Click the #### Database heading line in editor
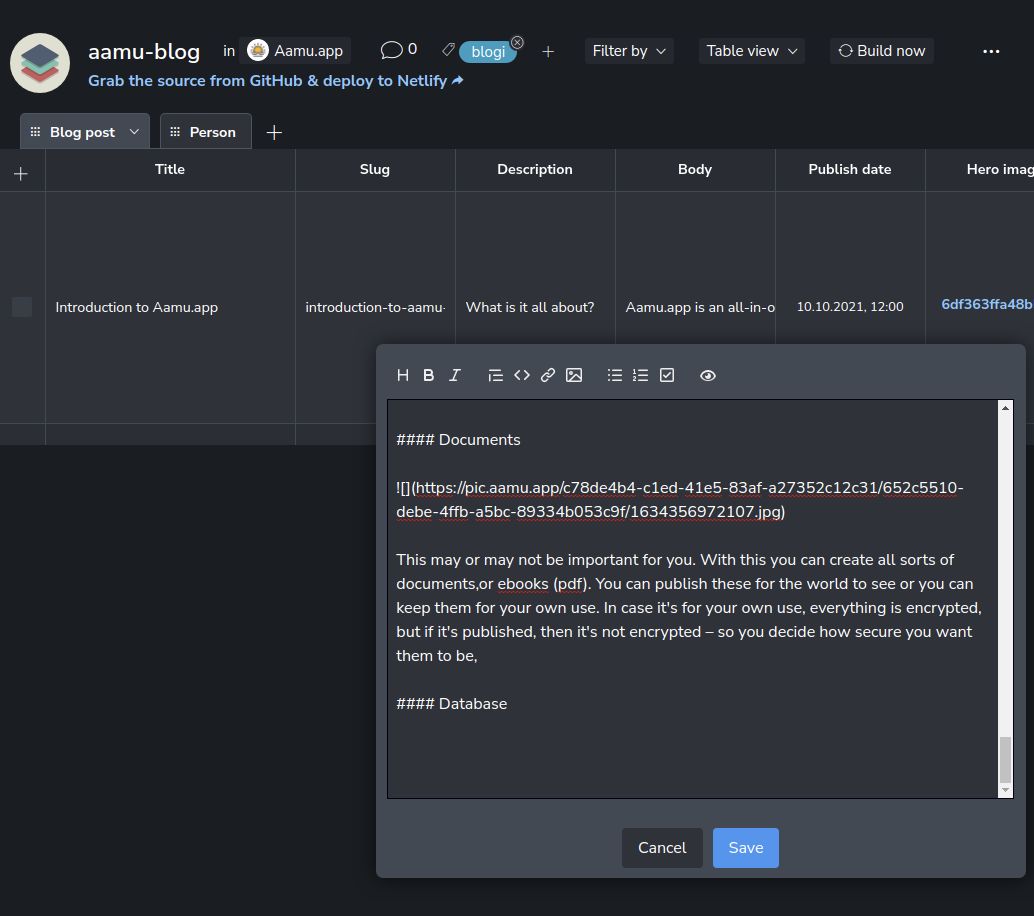This screenshot has width=1034, height=916. [x=451, y=704]
